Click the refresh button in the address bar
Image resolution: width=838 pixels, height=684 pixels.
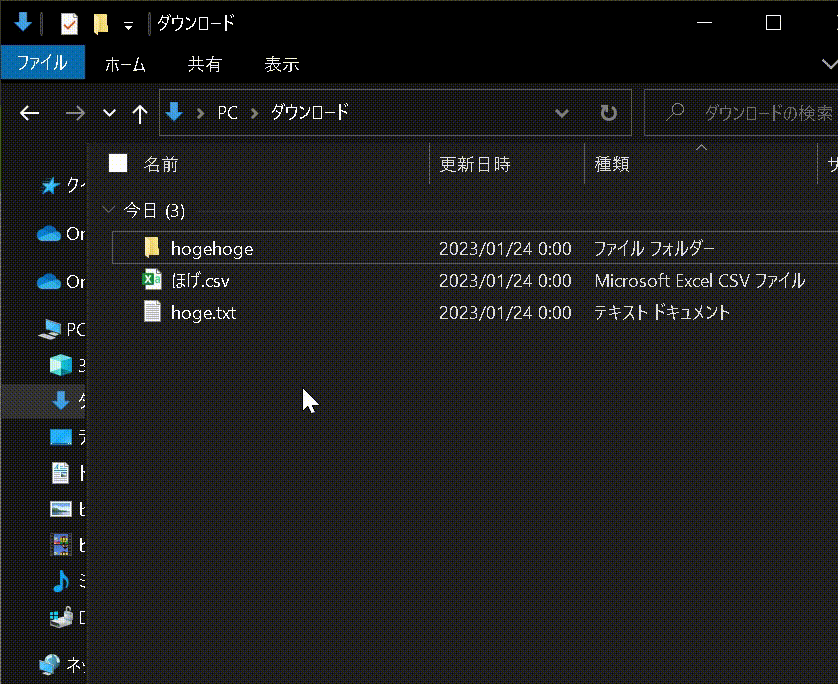608,112
